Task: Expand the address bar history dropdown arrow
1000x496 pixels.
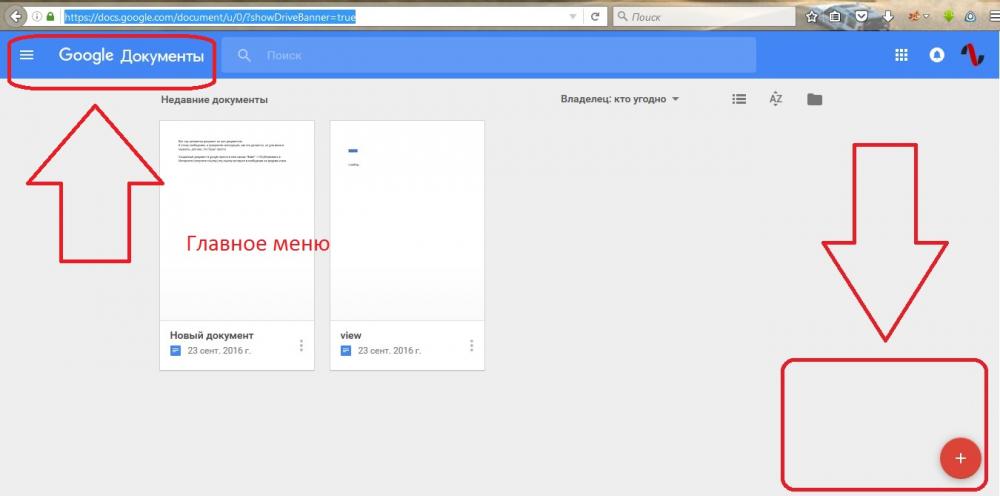Action: (572, 17)
